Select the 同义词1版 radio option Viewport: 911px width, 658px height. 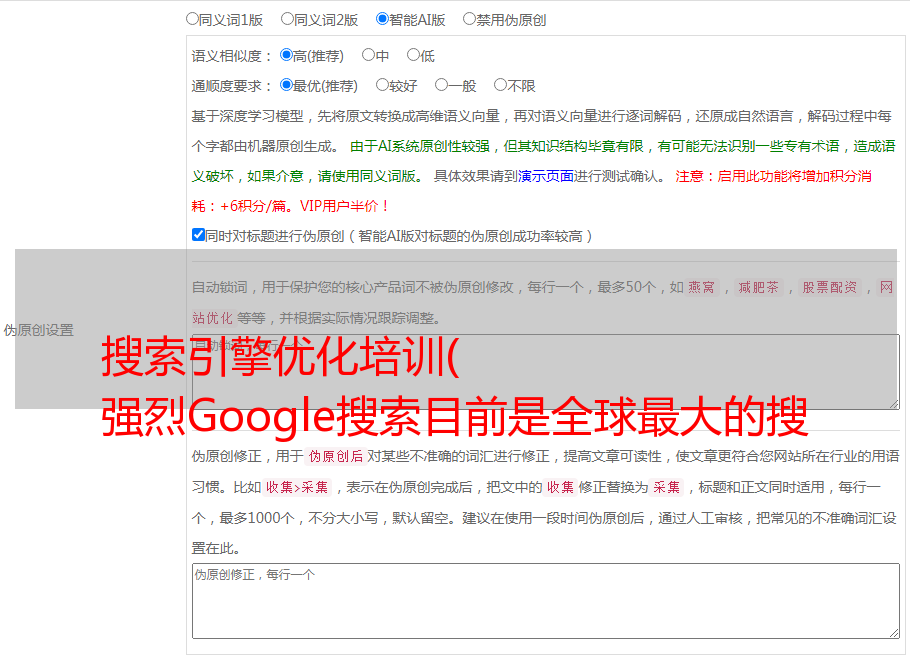tap(192, 19)
